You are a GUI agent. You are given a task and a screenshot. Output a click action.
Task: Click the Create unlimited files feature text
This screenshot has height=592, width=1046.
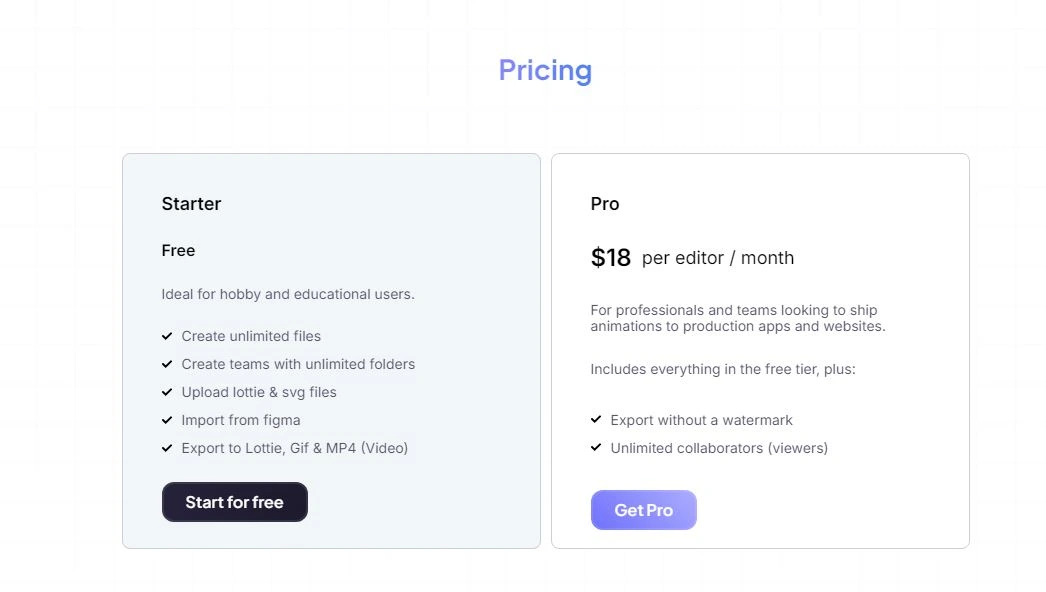[x=251, y=336]
